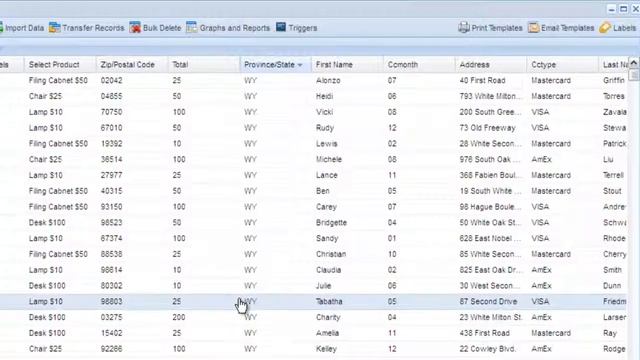Click address 87 Second Drive

[x=488, y=302]
